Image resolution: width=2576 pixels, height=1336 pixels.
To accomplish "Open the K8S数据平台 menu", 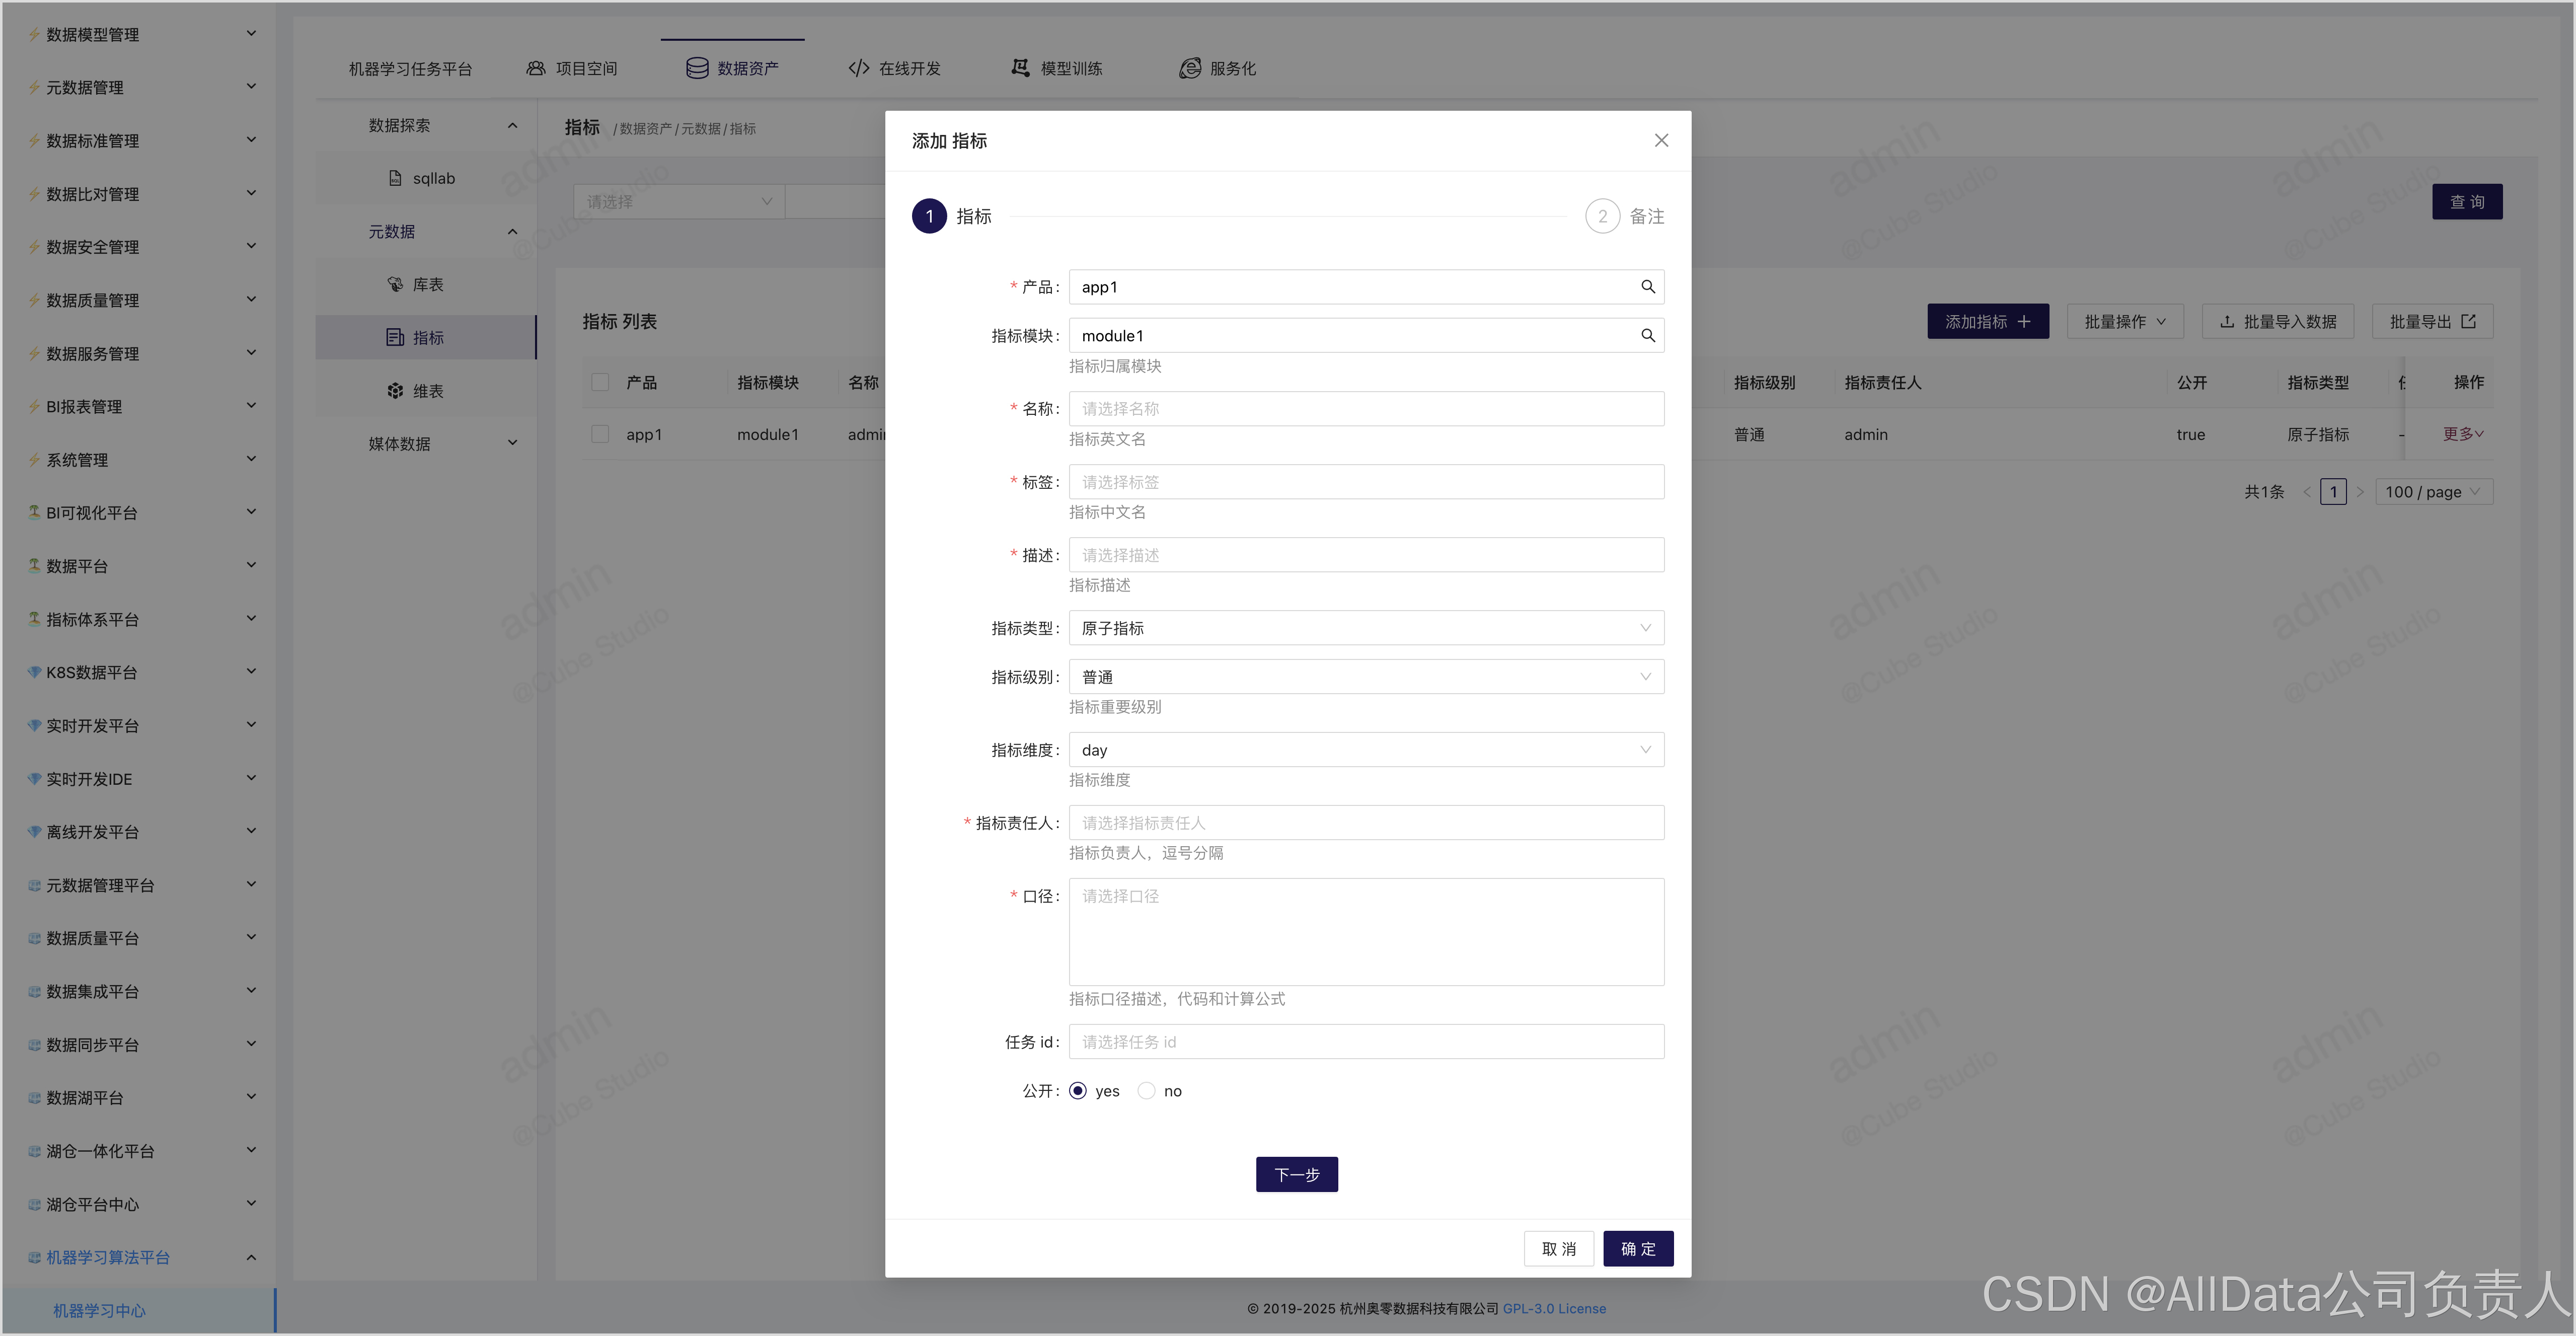I will click(139, 672).
